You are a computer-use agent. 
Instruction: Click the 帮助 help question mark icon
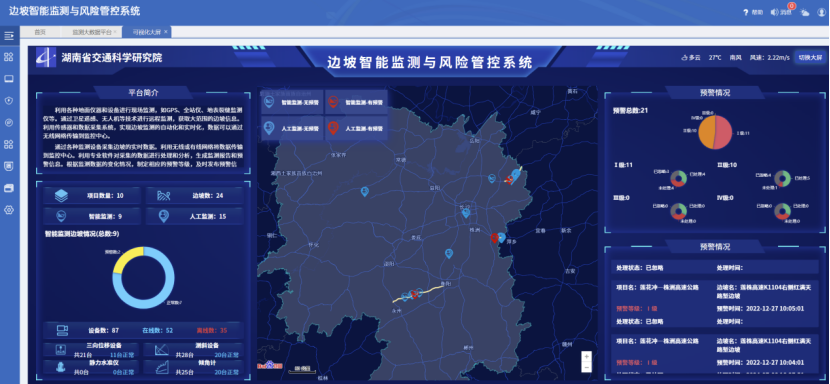(745, 12)
